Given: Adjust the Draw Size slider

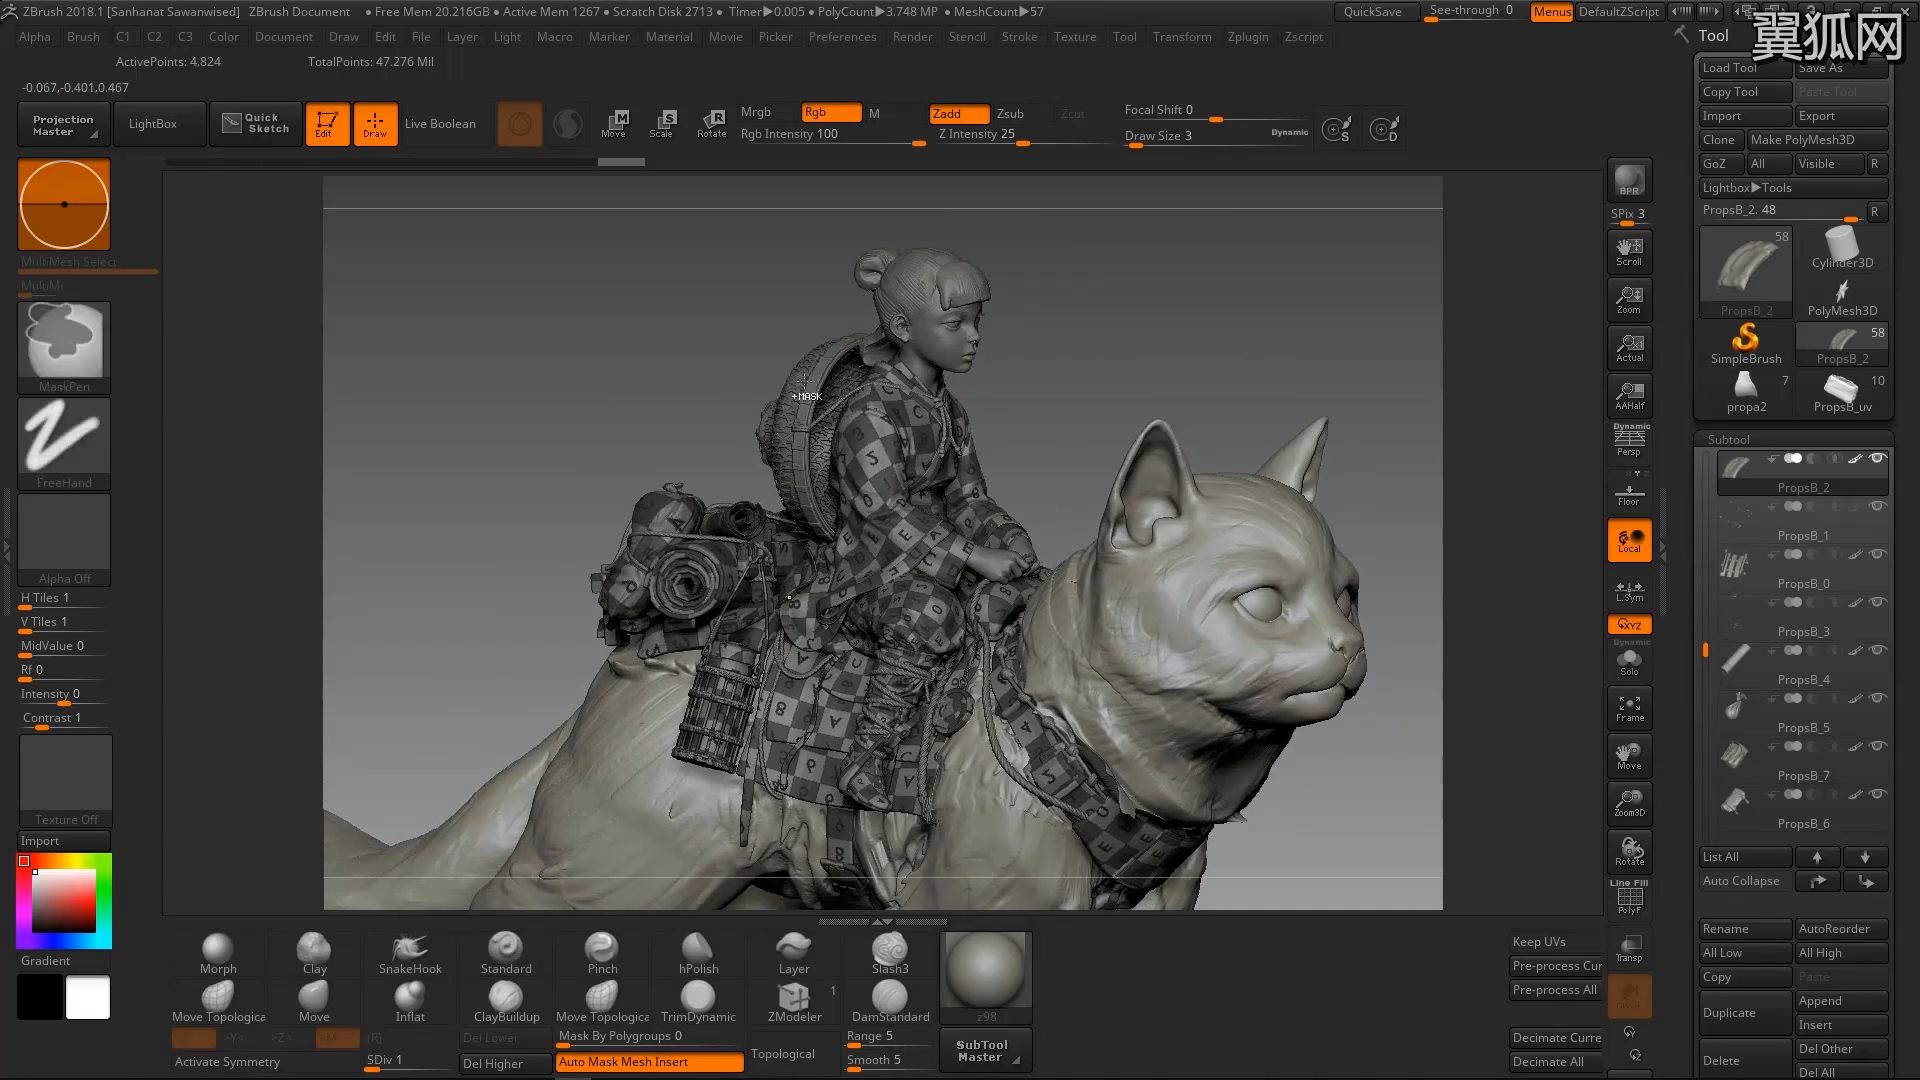Looking at the screenshot, I should (x=1216, y=137).
